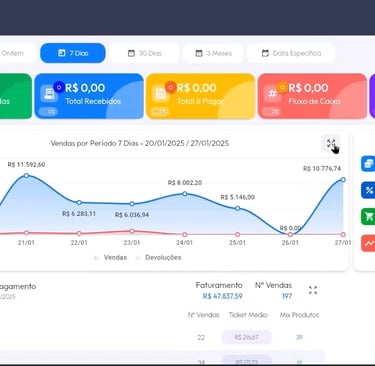This screenshot has height=366, width=375.
Task: Click the Nº Vendas cell showing 22
Action: coord(201,337)
